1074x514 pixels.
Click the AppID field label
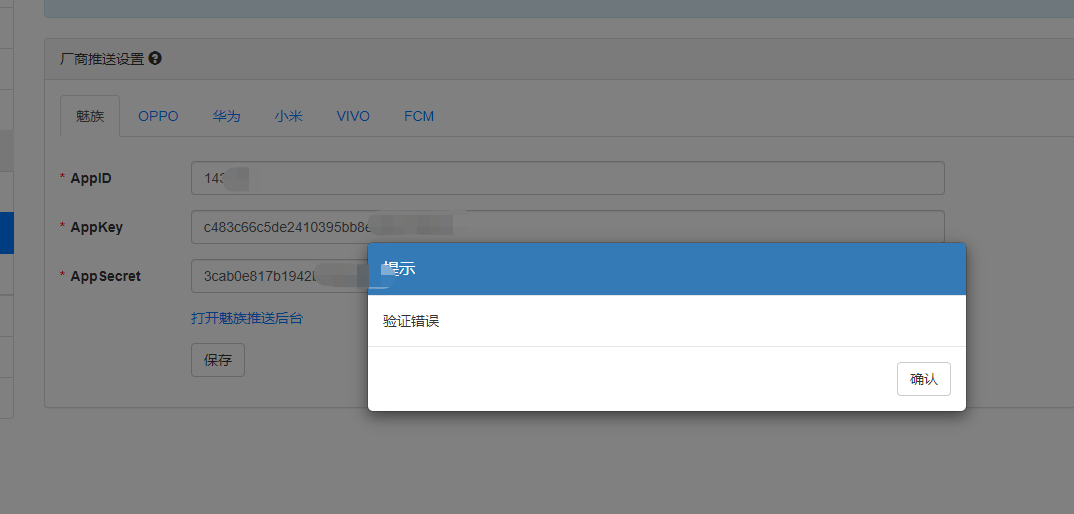[x=91, y=178]
